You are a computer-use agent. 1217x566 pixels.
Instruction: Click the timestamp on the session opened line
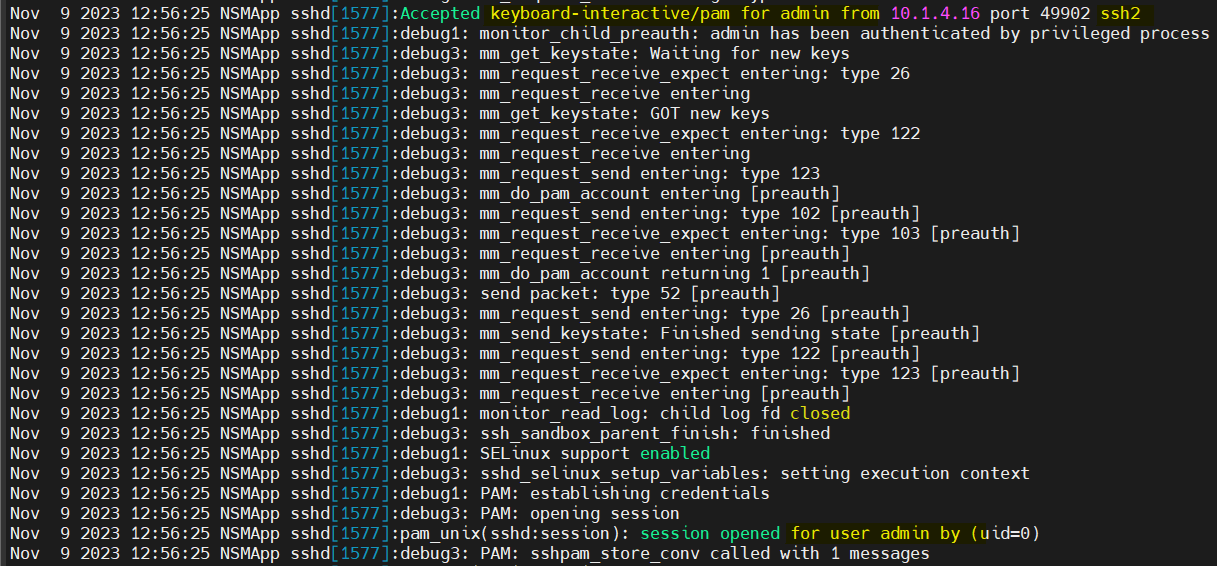(x=110, y=534)
